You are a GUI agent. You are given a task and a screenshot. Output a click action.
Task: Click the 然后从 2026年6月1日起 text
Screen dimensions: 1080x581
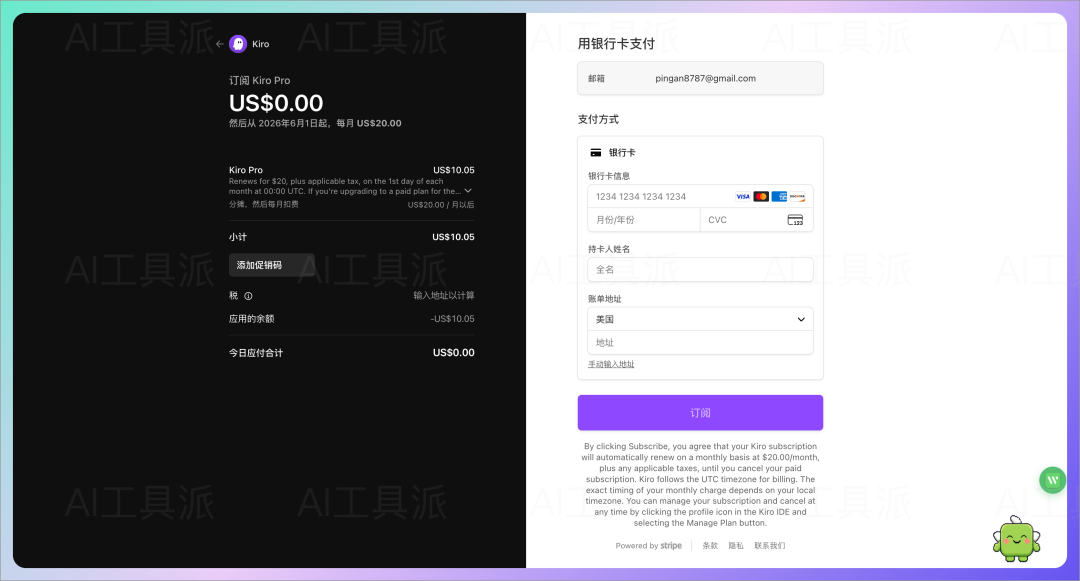click(278, 123)
